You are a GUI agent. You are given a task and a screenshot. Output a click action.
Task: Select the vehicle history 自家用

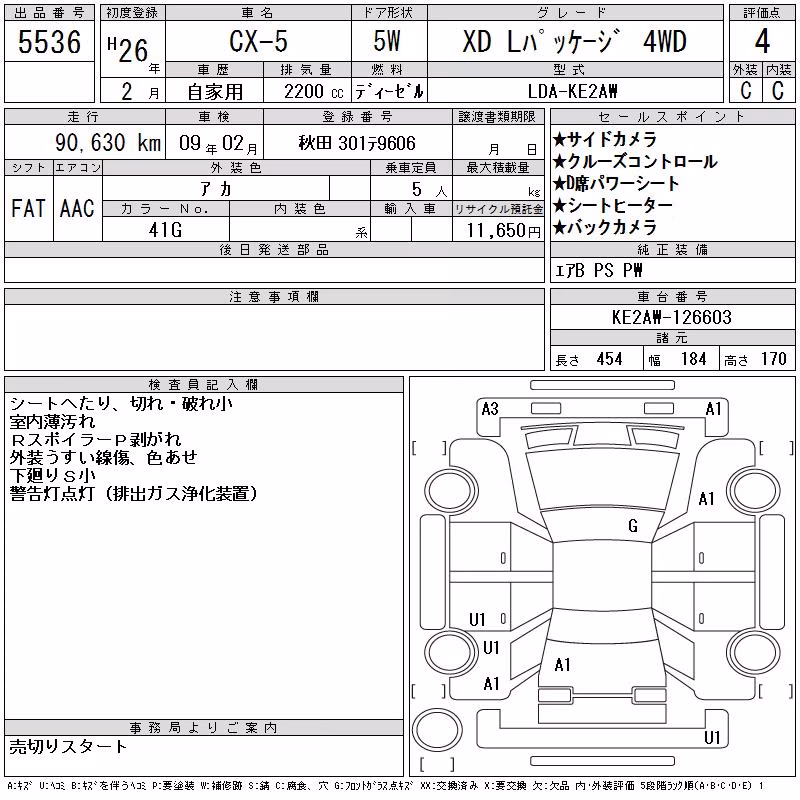pyautogui.click(x=215, y=92)
